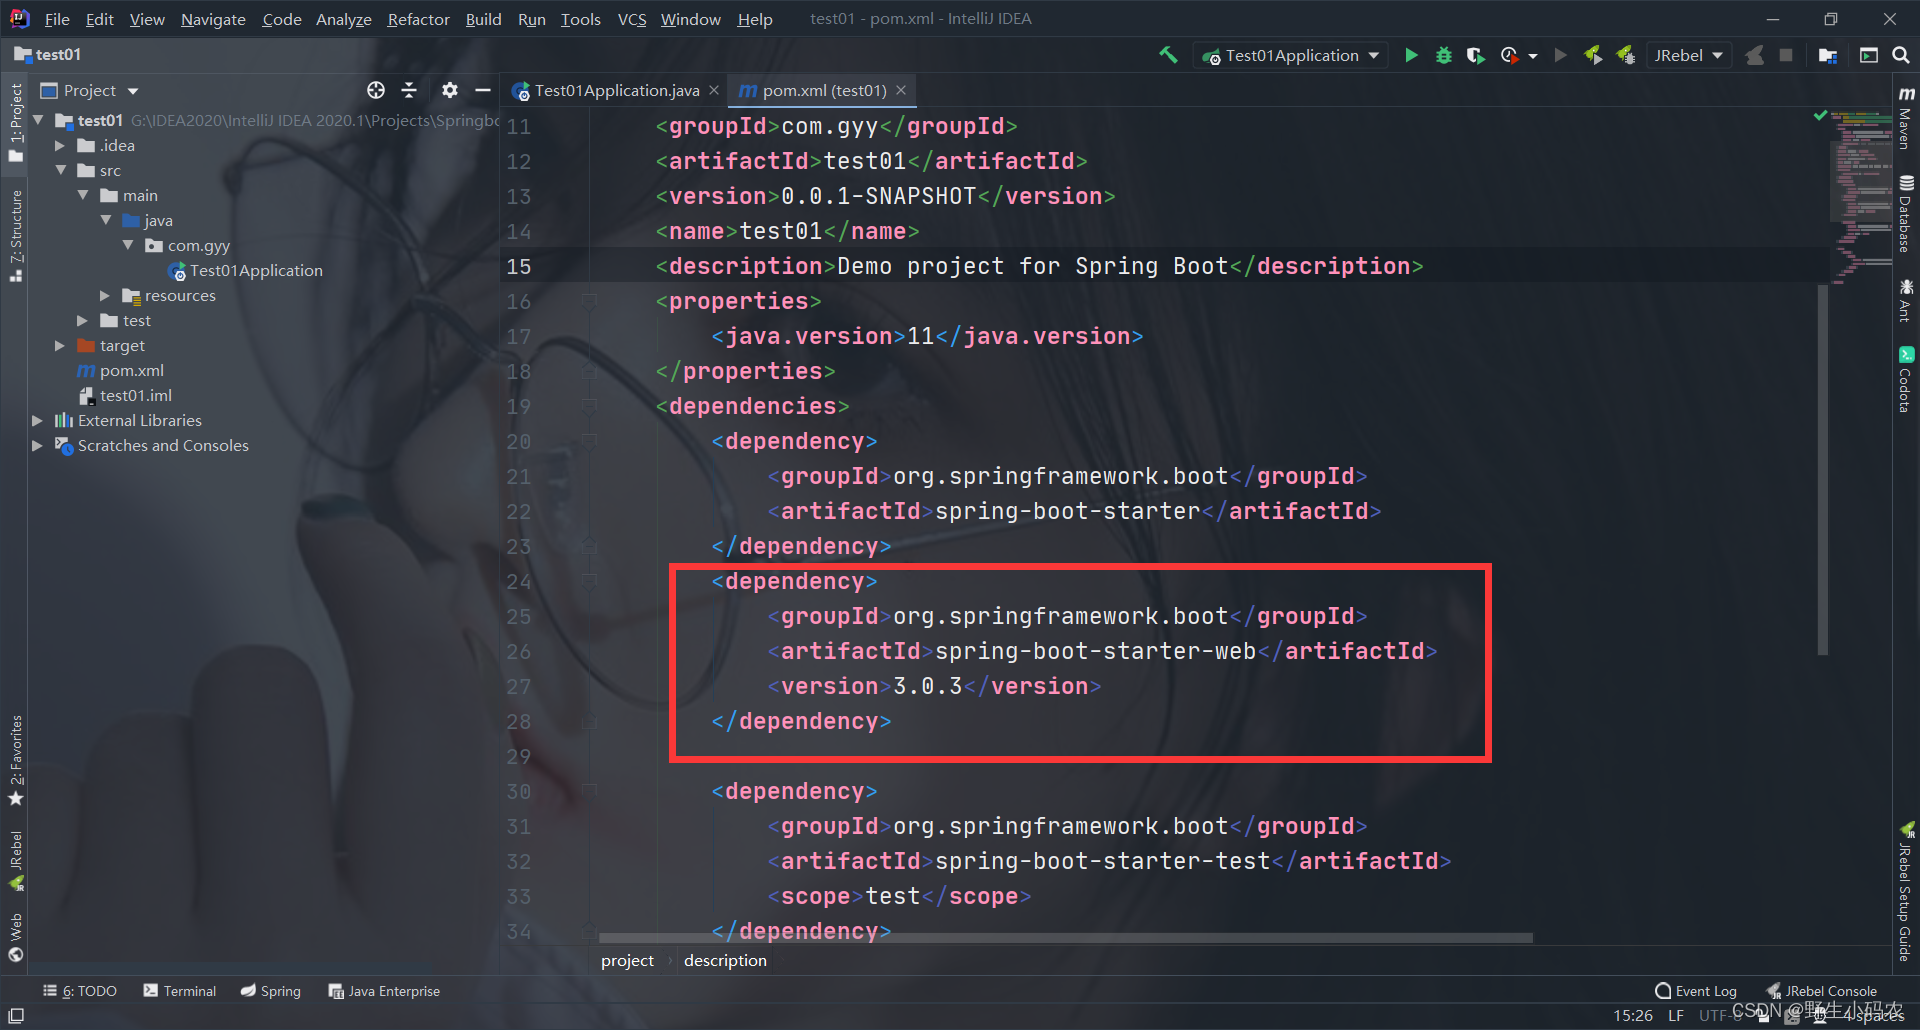1920x1030 pixels.
Task: Expand the target folder
Action: tap(60, 346)
